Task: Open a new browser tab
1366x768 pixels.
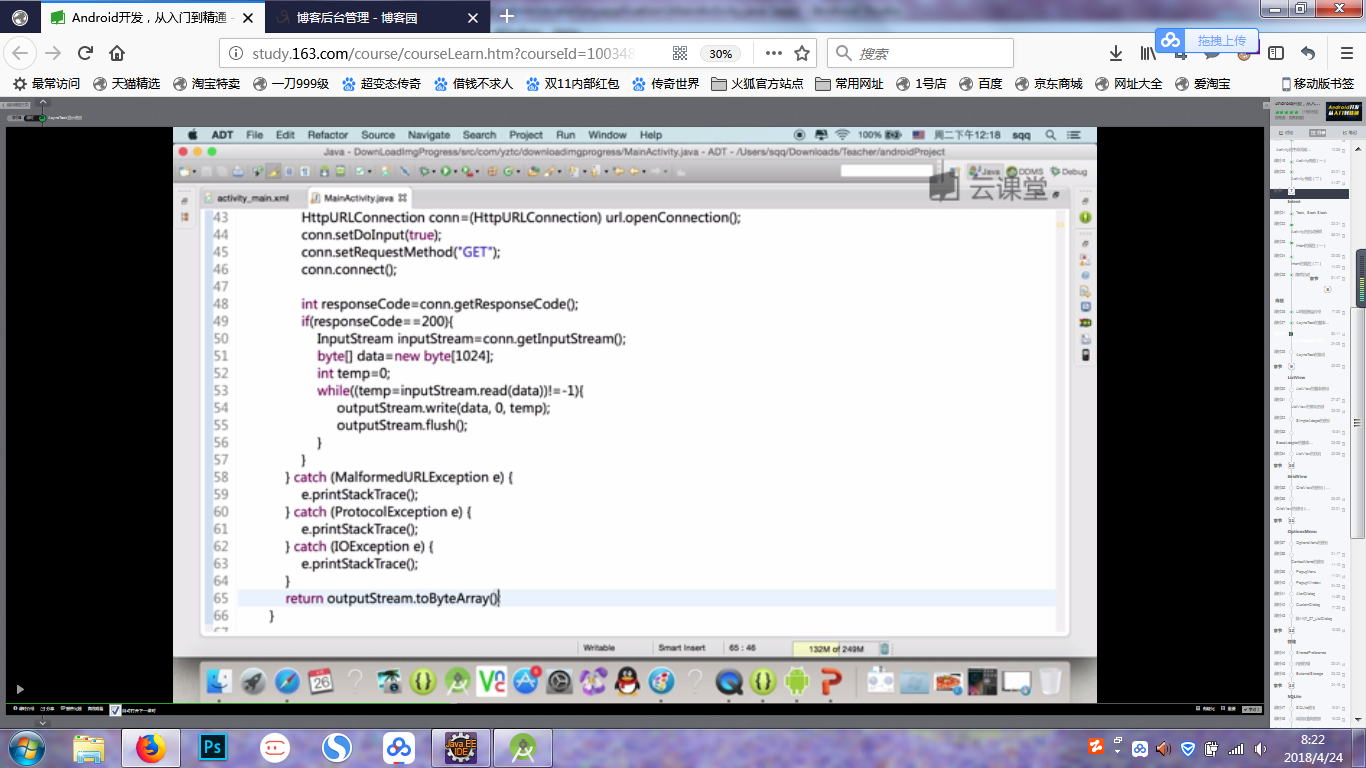Action: click(x=507, y=16)
